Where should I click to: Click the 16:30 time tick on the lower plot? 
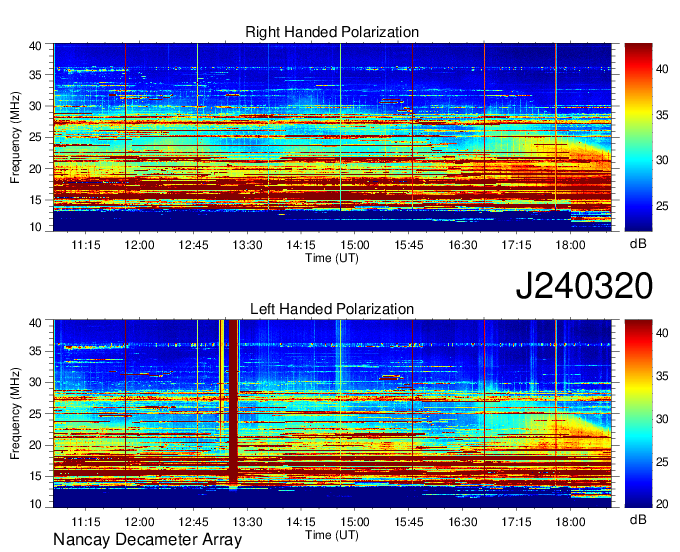point(463,522)
